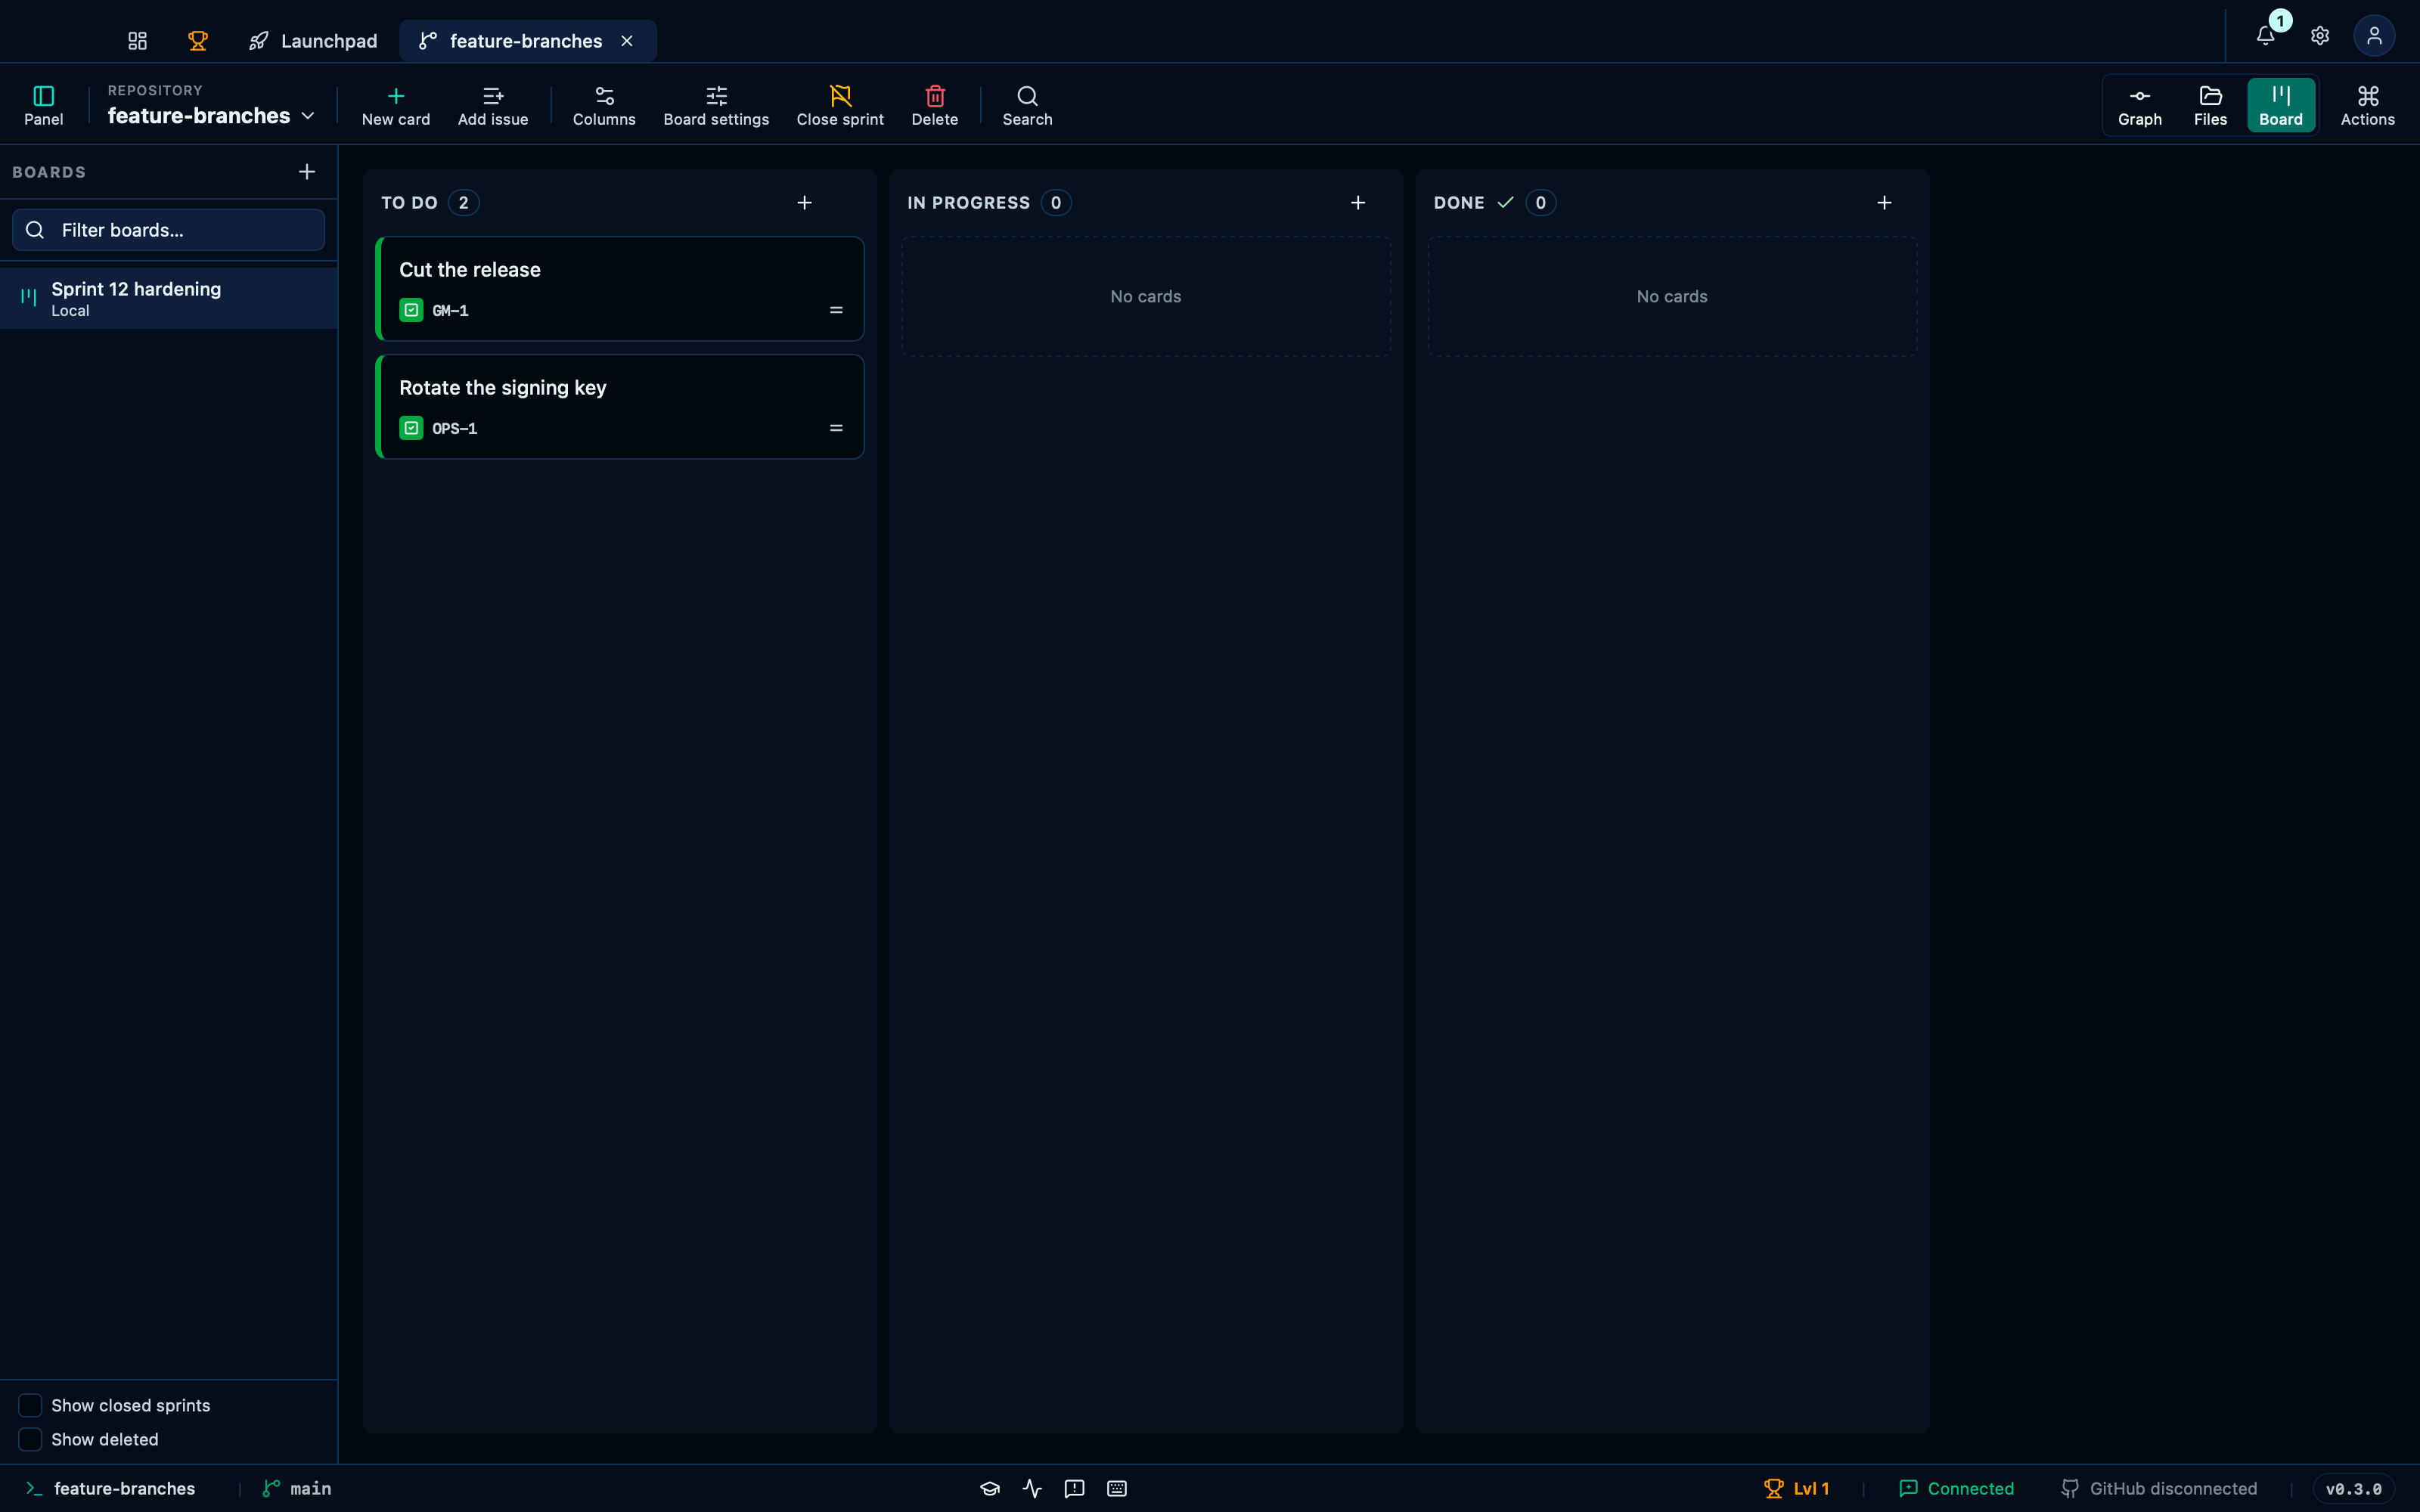Open settings gear icon

[2320, 36]
